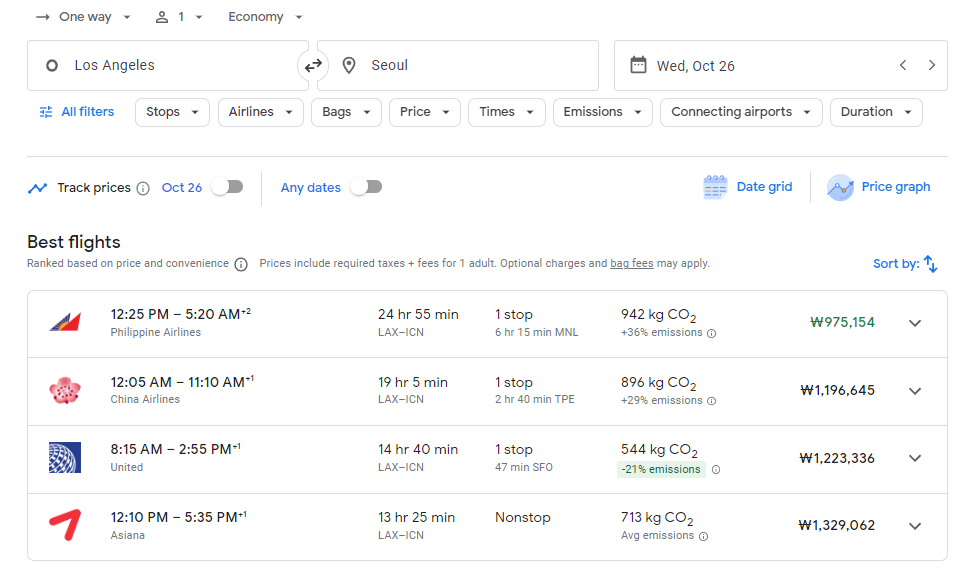Toggle Any dates price tracking
Image resolution: width=979 pixels, height=581 pixels.
coord(366,187)
